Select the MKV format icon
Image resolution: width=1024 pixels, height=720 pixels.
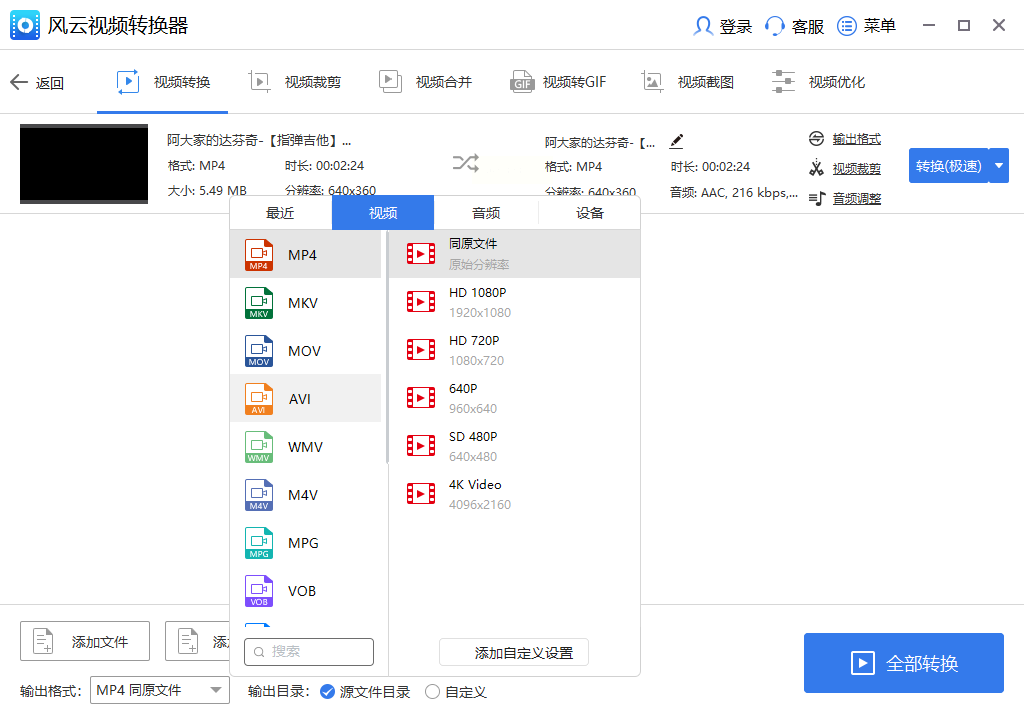(x=259, y=303)
